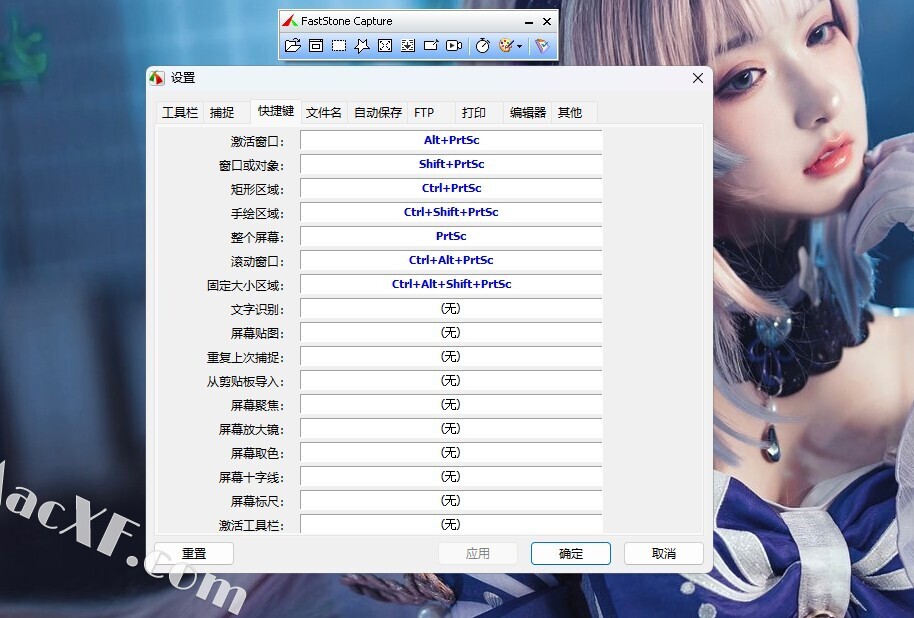Switch to the FTP tab
Image resolution: width=914 pixels, height=618 pixels.
(x=424, y=113)
